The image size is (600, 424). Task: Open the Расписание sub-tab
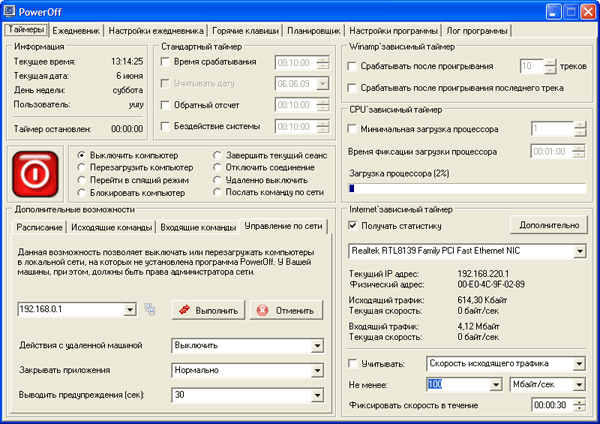pyautogui.click(x=39, y=227)
